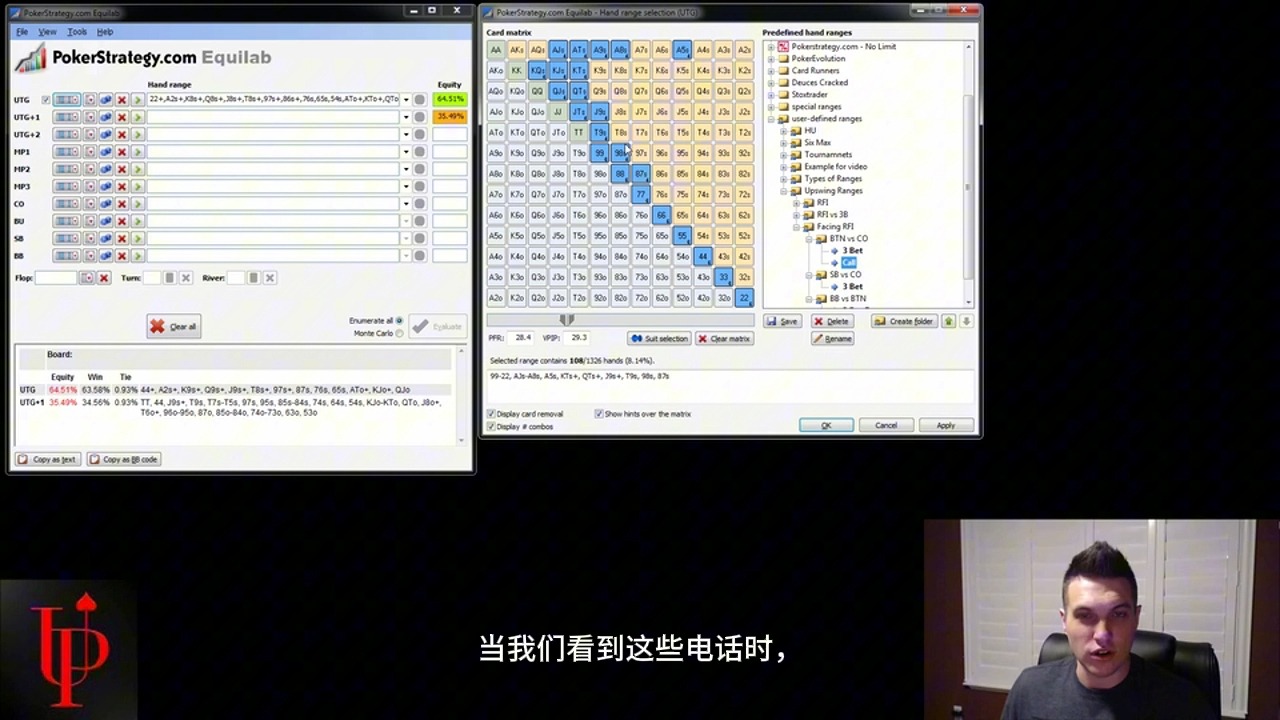Open the Help menu
This screenshot has height=720, width=1280.
pyautogui.click(x=105, y=32)
